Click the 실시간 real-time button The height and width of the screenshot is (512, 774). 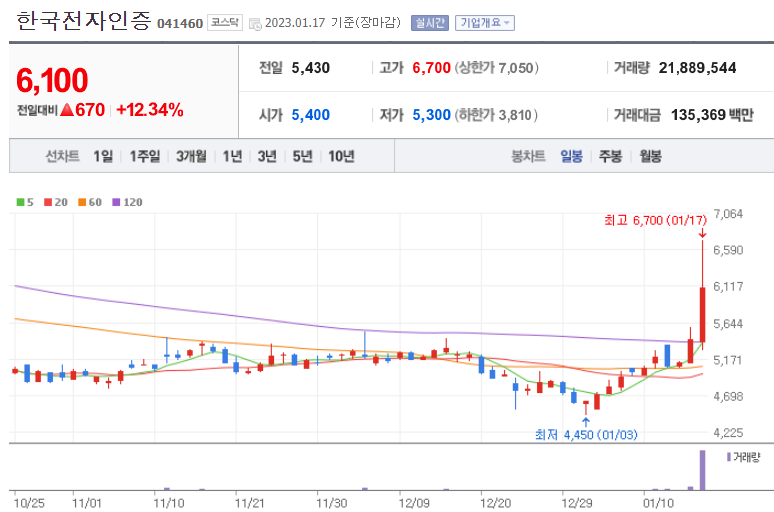[429, 23]
